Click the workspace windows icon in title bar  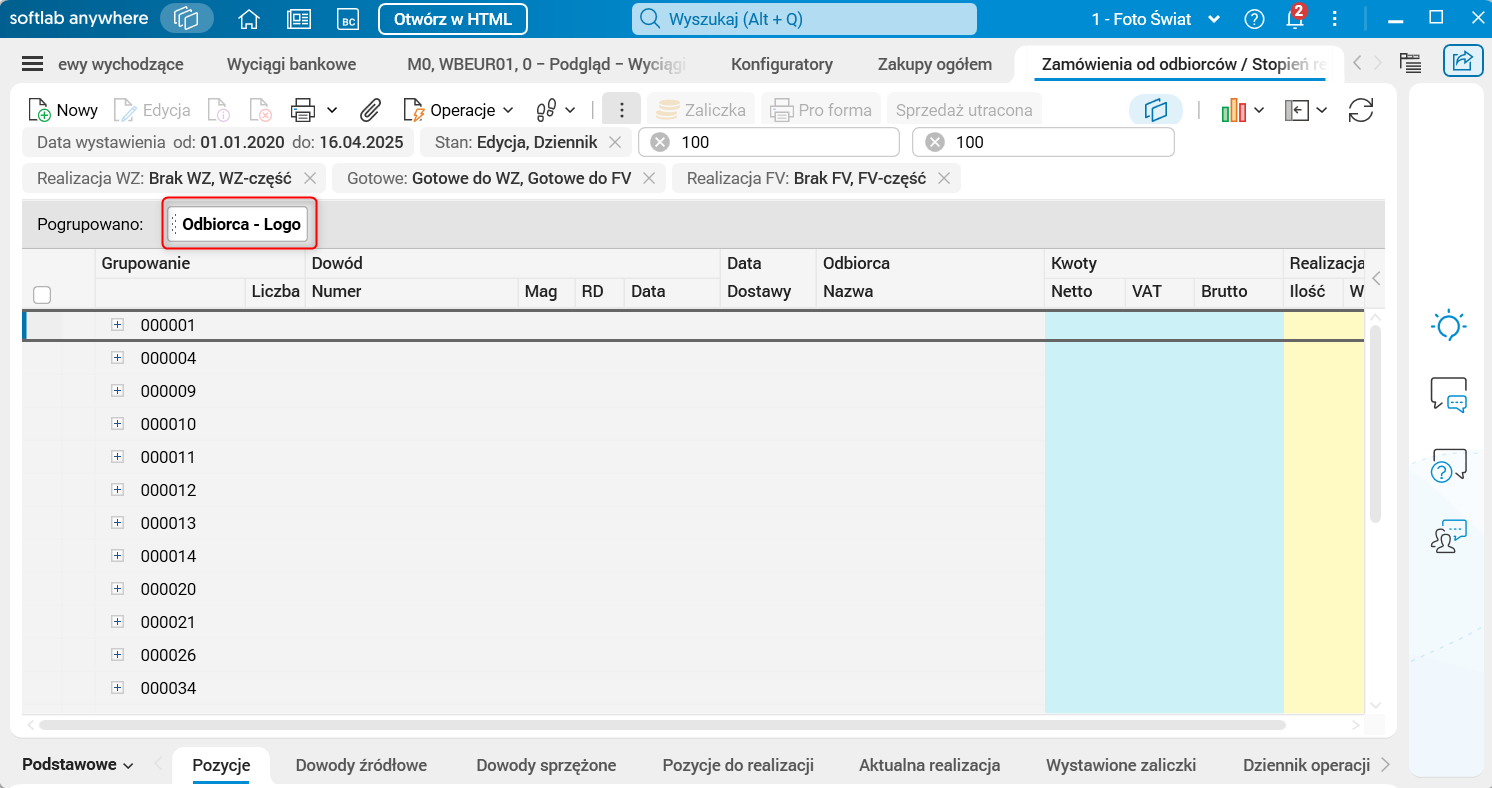186,19
